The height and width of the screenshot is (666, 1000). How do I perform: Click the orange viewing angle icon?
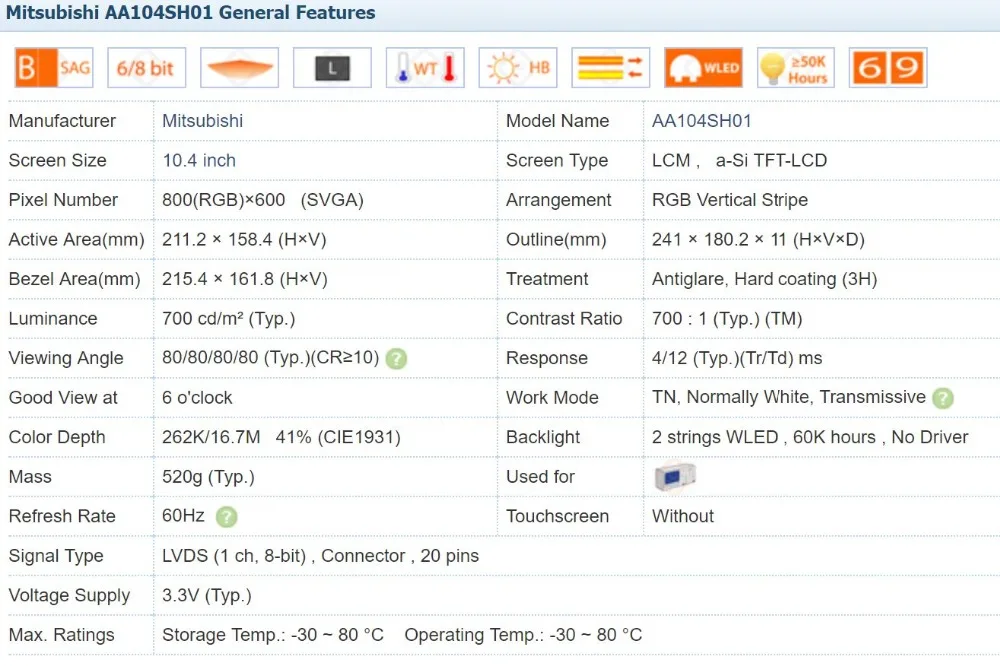pos(240,68)
